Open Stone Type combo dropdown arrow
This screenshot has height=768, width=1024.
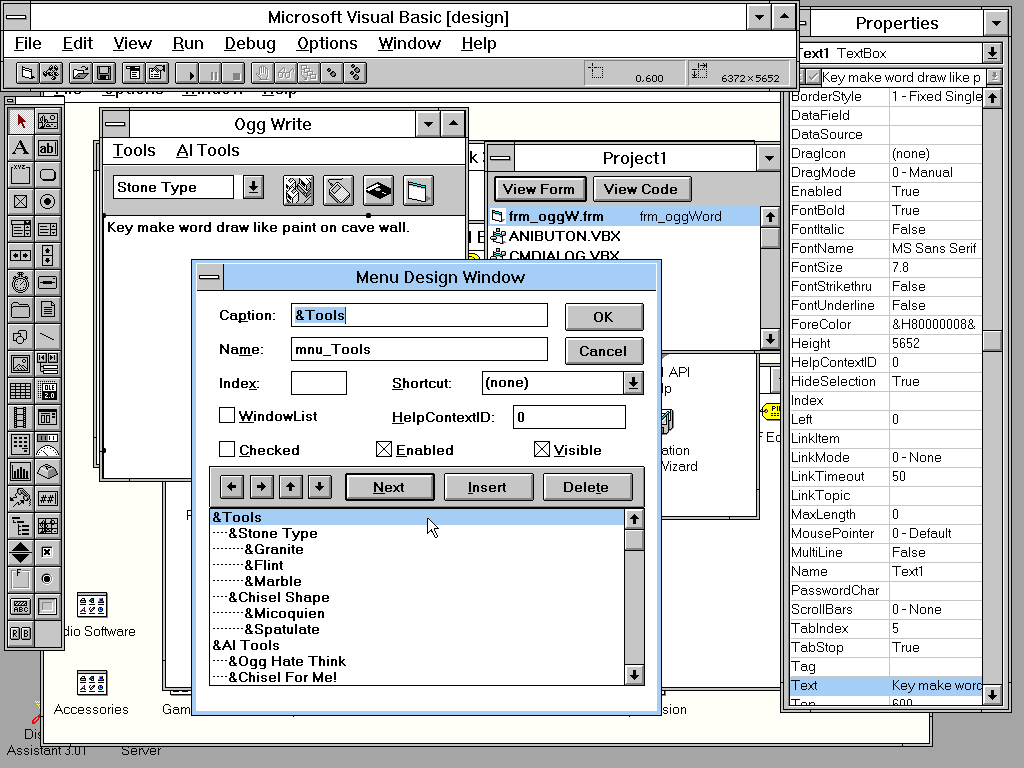[x=253, y=187]
